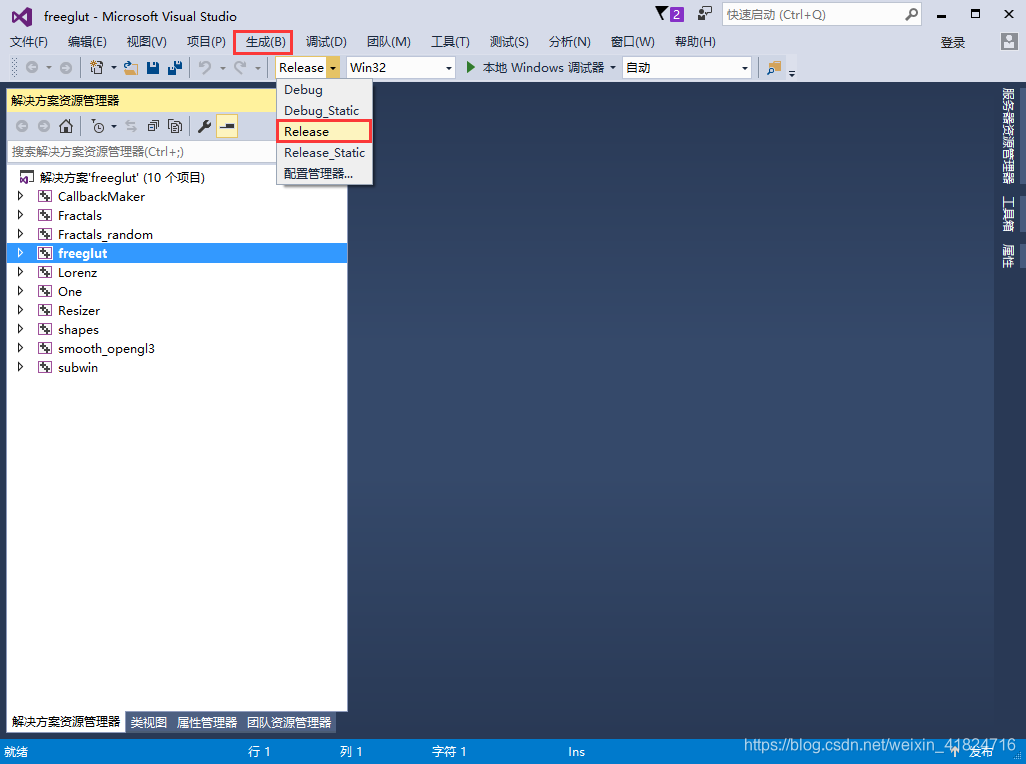Select Debug configuration from the list
The height and width of the screenshot is (764, 1026).
point(325,90)
